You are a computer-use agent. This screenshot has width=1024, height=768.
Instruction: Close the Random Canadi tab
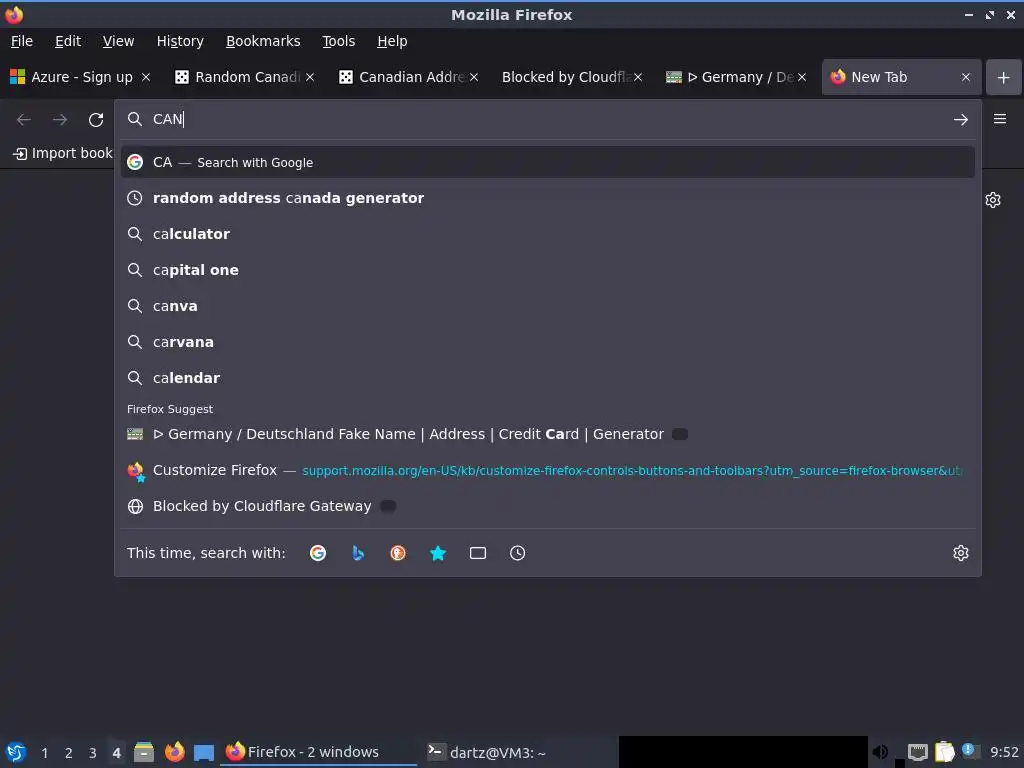(x=310, y=77)
